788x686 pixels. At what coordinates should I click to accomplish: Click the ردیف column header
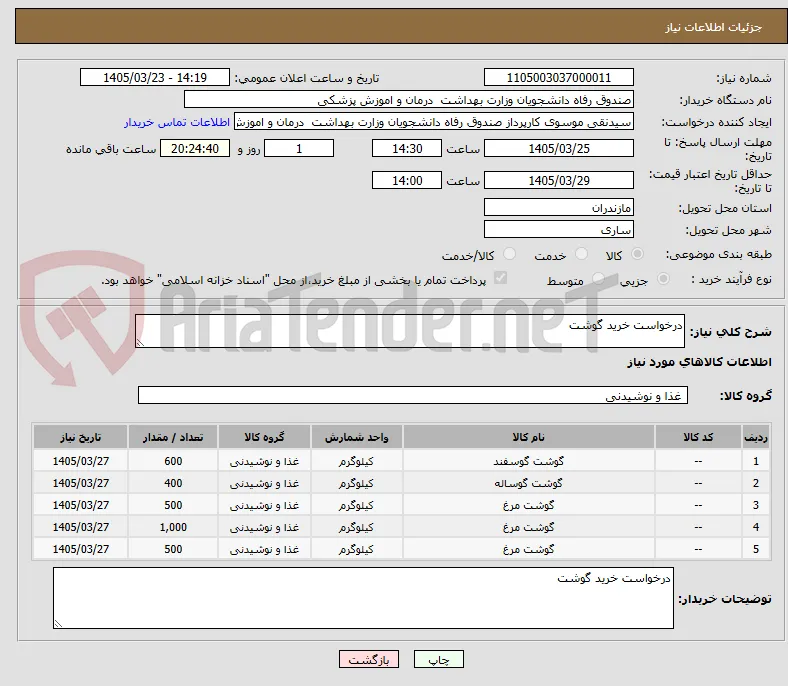755,437
